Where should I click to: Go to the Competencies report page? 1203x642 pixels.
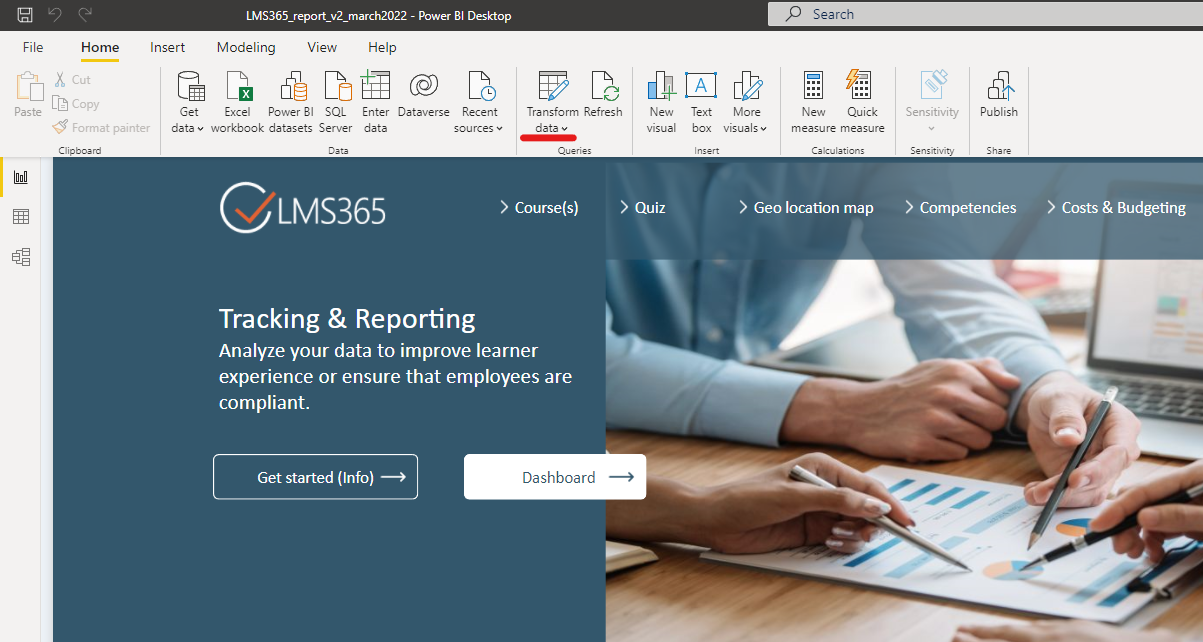pos(961,208)
